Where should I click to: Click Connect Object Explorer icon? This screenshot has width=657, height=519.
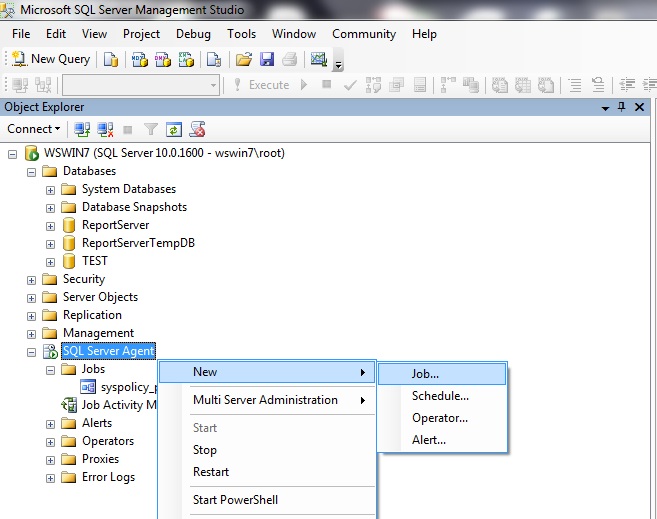83,129
